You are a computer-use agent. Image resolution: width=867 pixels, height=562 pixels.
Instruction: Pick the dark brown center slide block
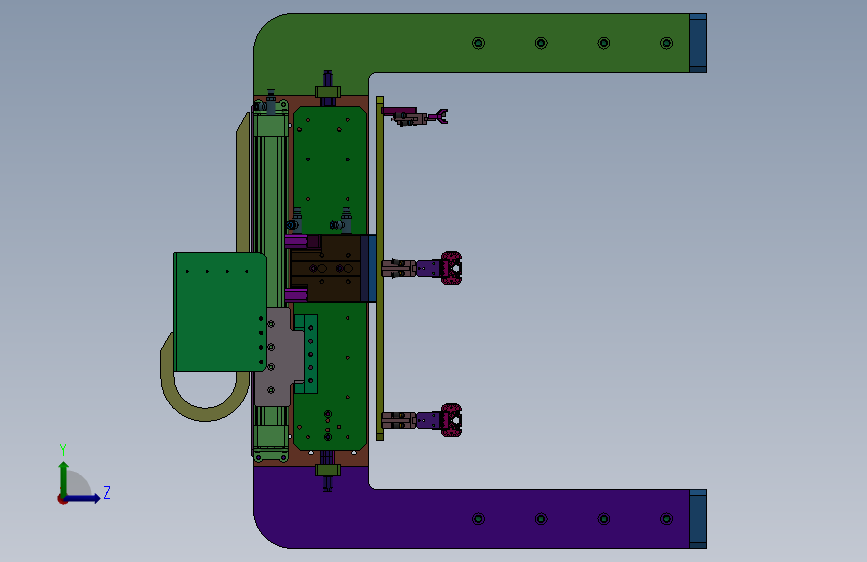click(326, 268)
